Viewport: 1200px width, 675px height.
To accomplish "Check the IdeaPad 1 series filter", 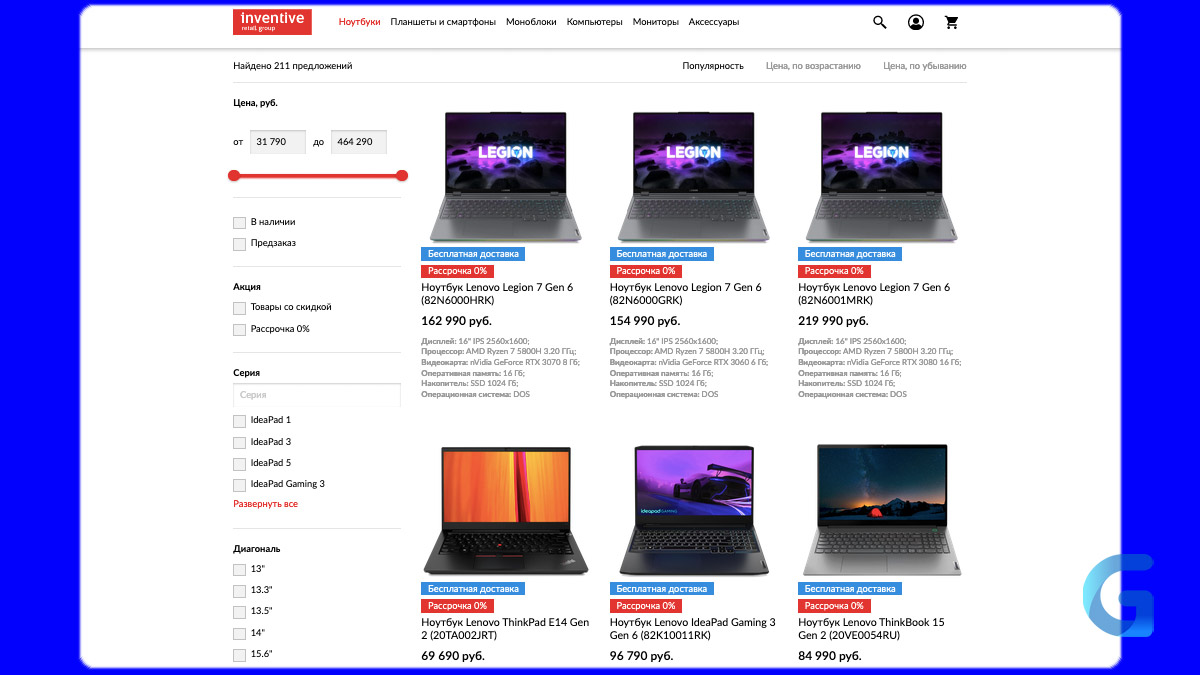I will coord(239,421).
